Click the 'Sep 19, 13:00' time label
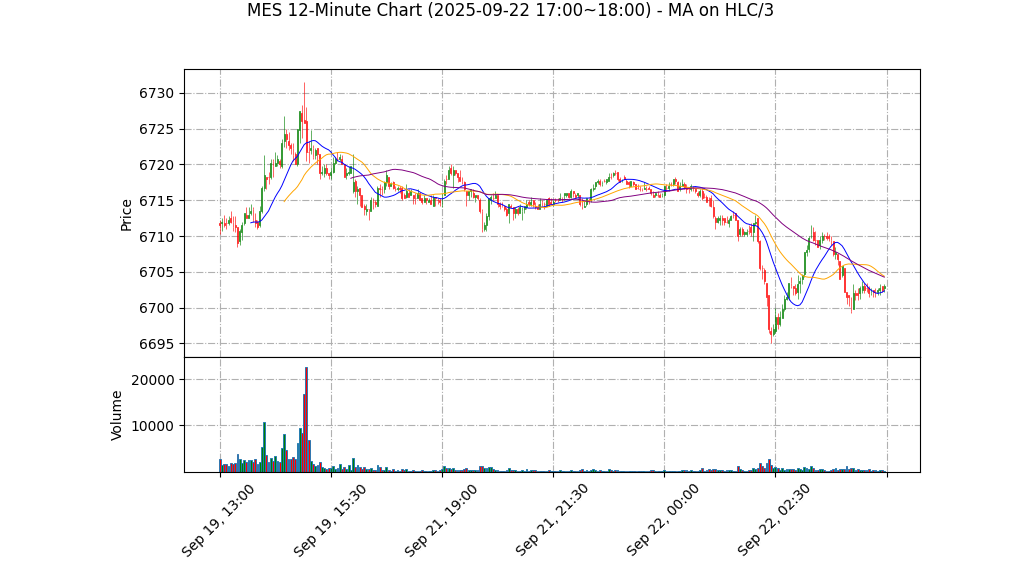 tap(218, 520)
